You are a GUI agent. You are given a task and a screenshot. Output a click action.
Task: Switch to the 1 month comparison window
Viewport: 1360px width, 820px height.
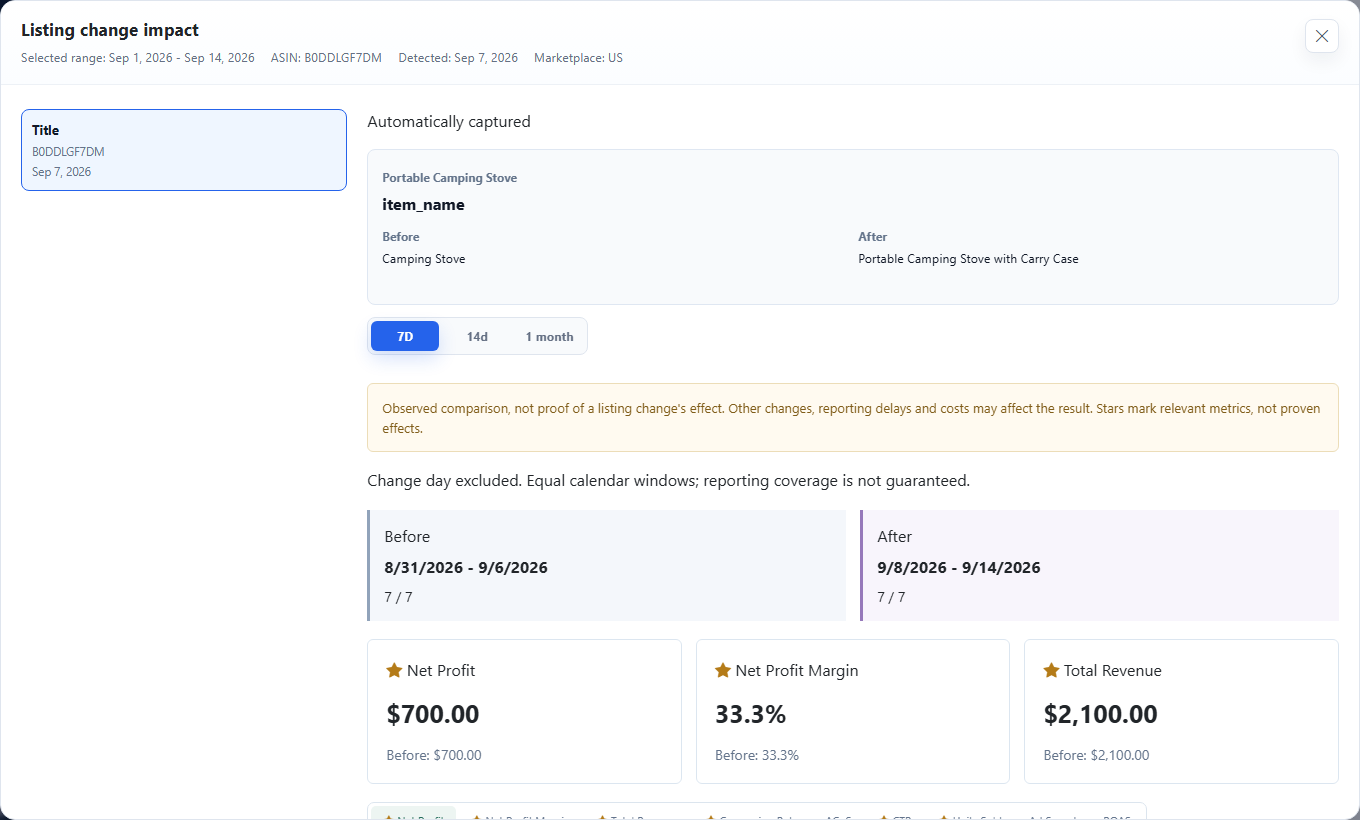coord(549,336)
